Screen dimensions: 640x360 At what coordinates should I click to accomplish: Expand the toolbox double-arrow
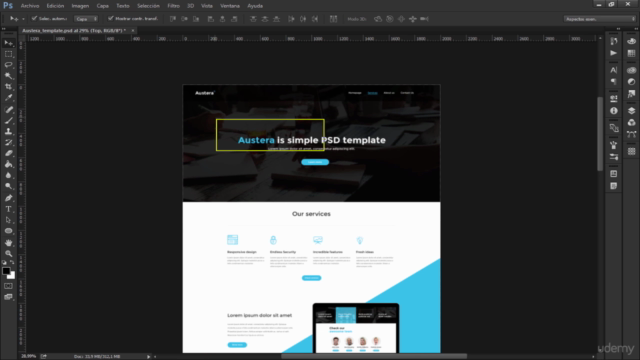coord(4,29)
